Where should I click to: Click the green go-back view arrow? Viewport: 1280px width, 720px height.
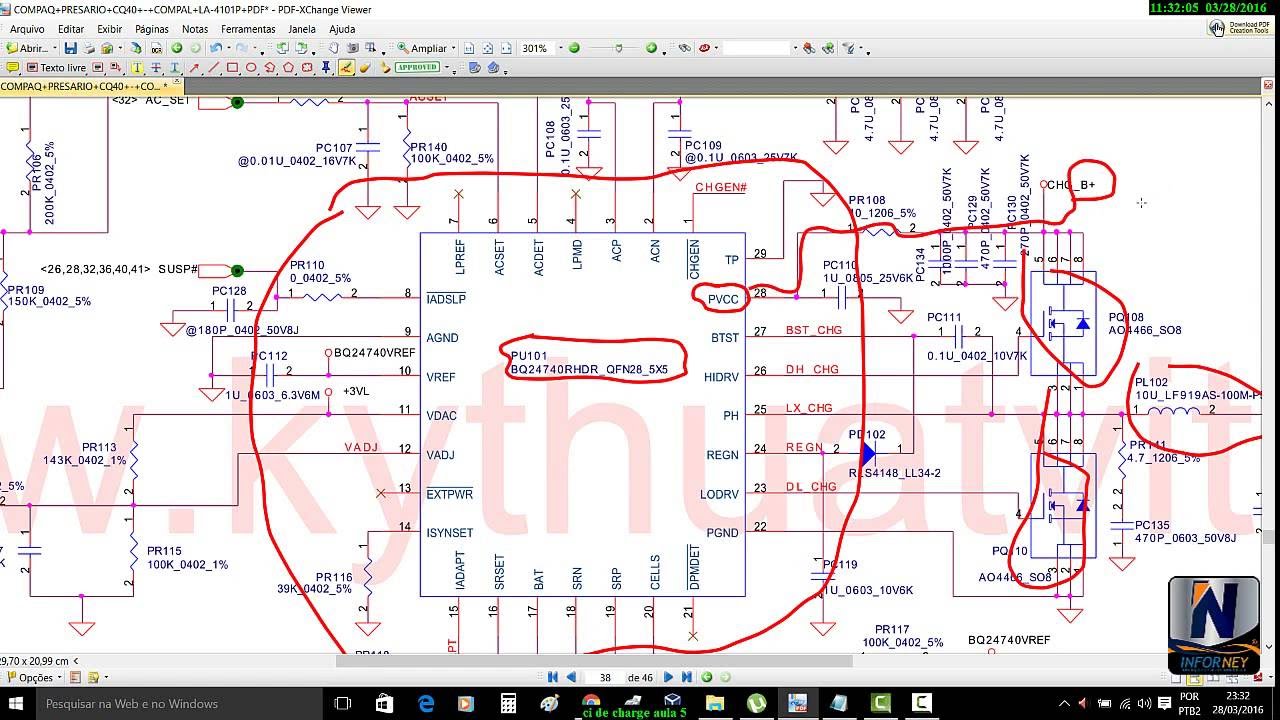pos(177,48)
